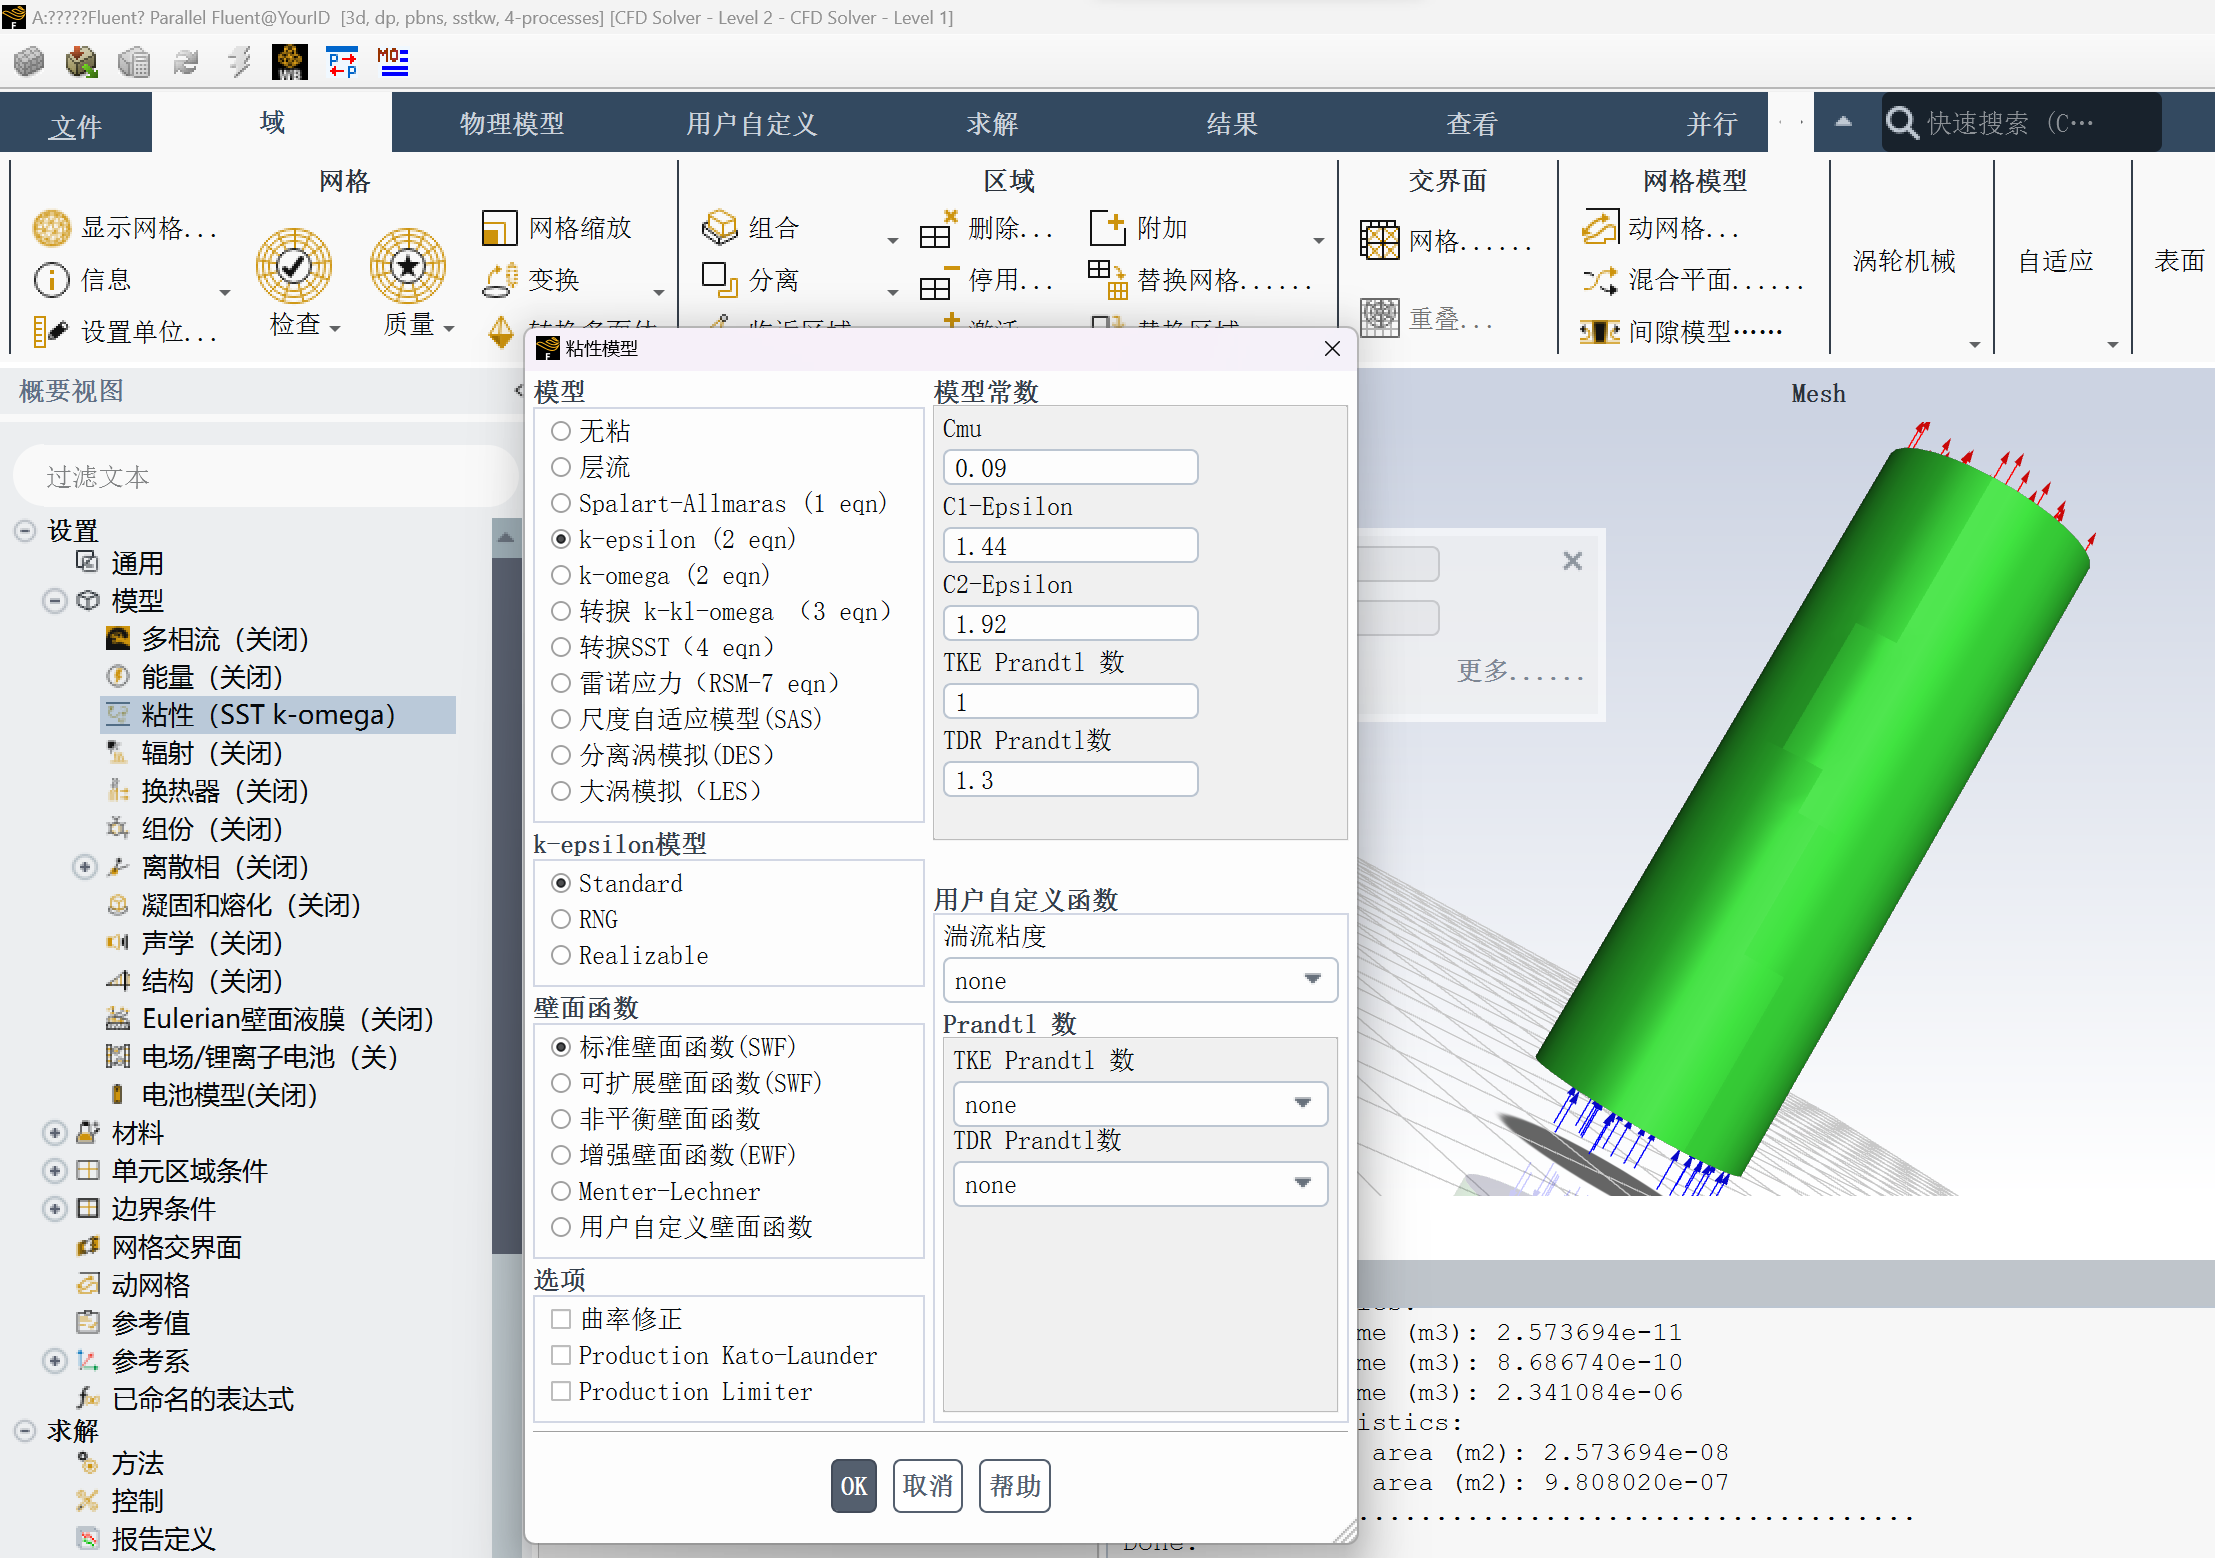Click OK in the Viscous Model dialog
The height and width of the screenshot is (1558, 2215).
tap(854, 1486)
